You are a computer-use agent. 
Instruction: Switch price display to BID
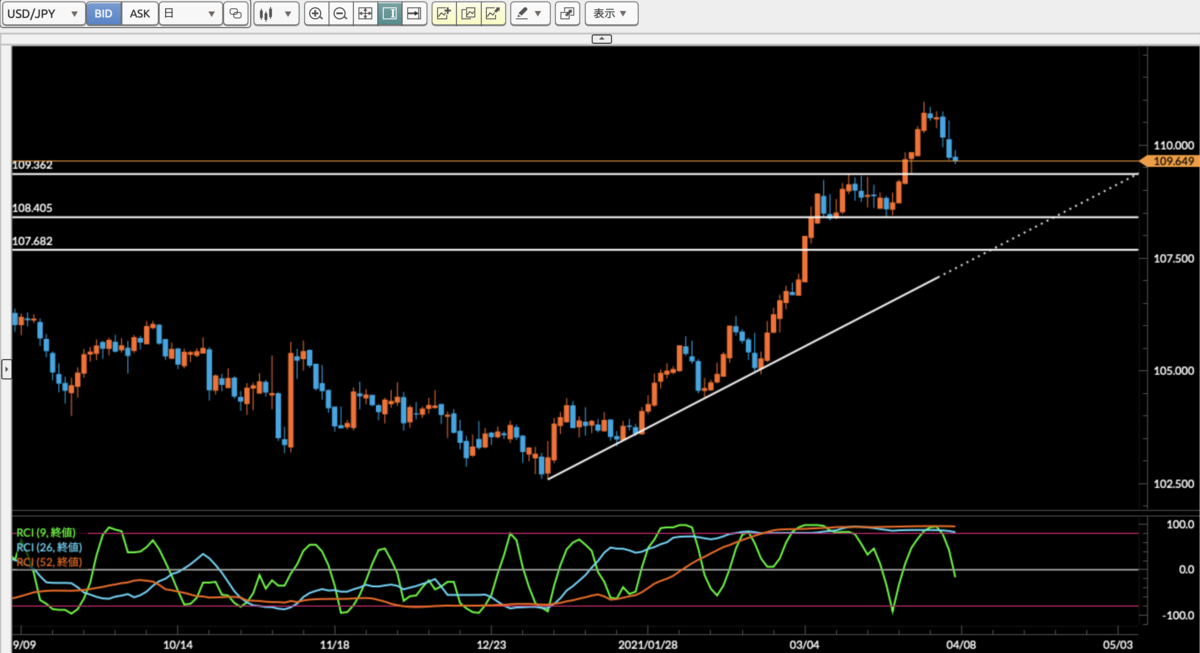tap(104, 14)
